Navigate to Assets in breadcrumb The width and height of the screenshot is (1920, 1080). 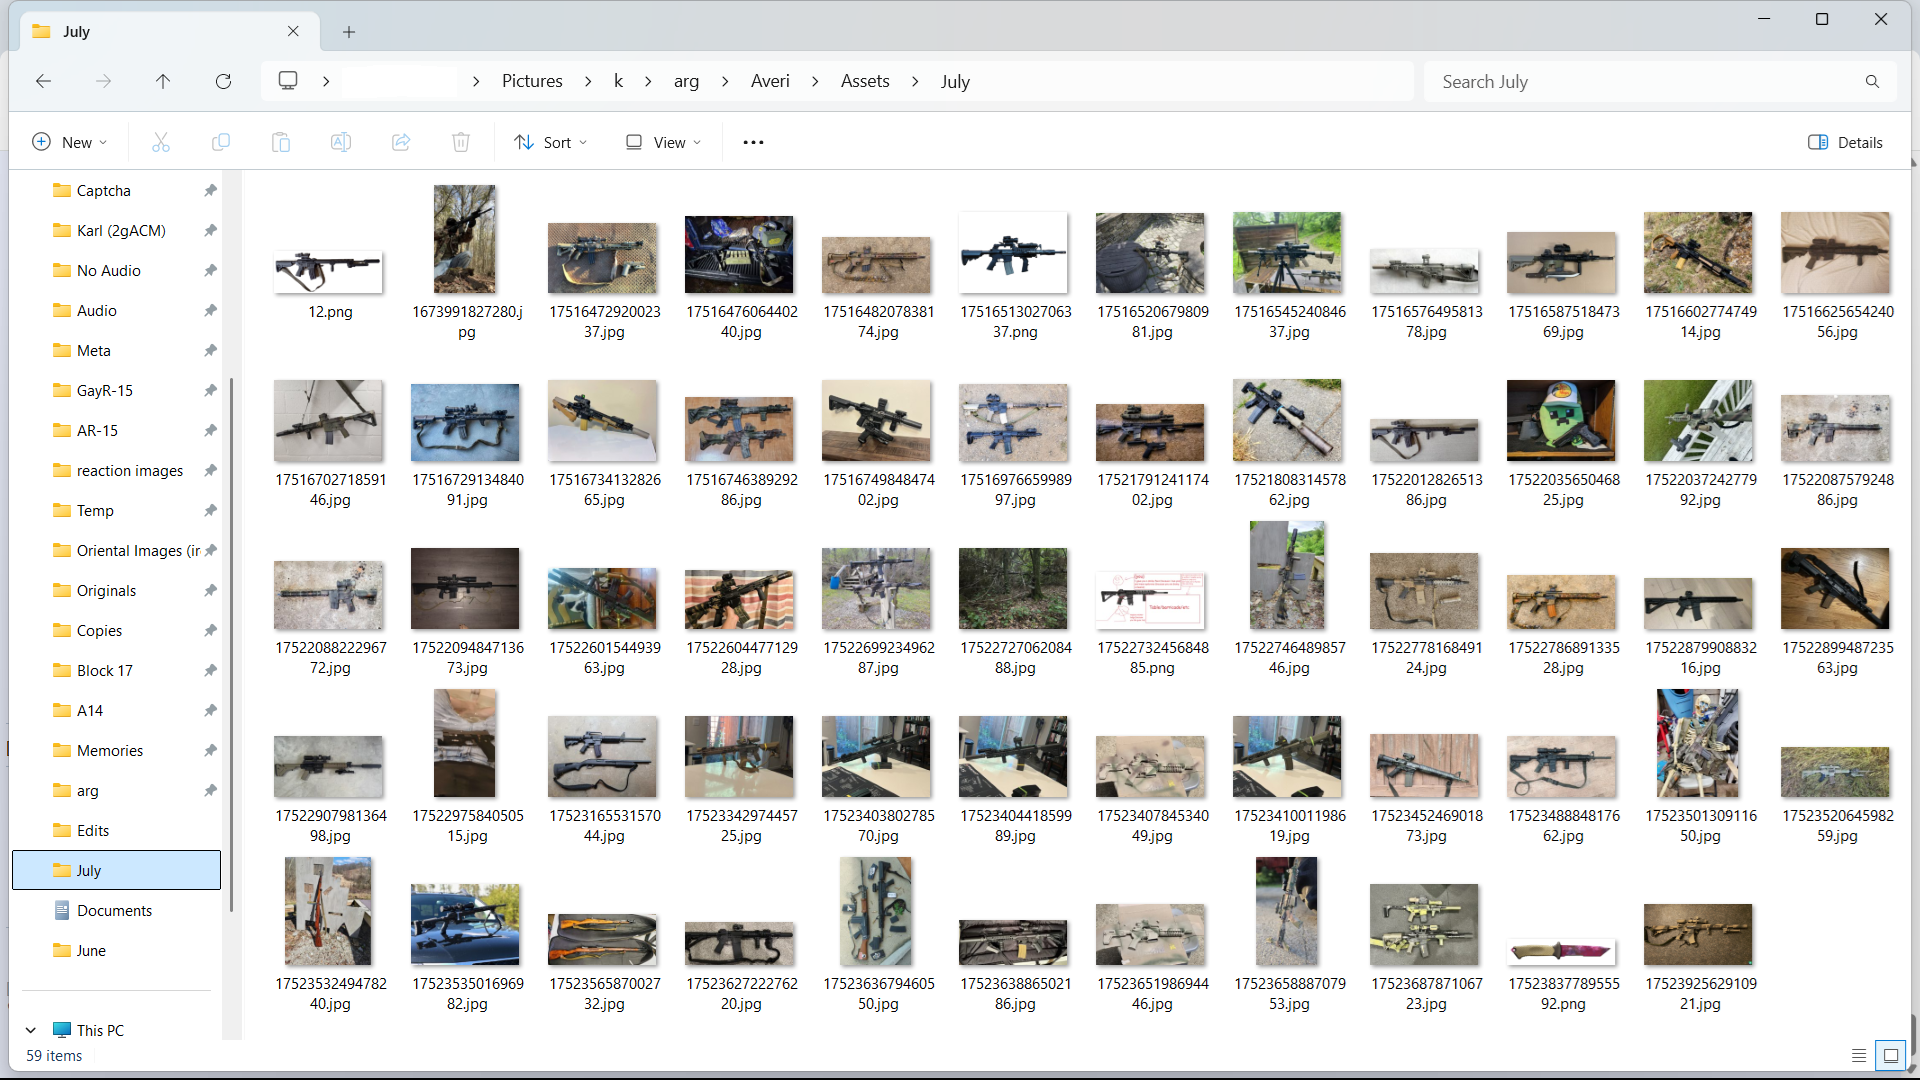coord(865,81)
